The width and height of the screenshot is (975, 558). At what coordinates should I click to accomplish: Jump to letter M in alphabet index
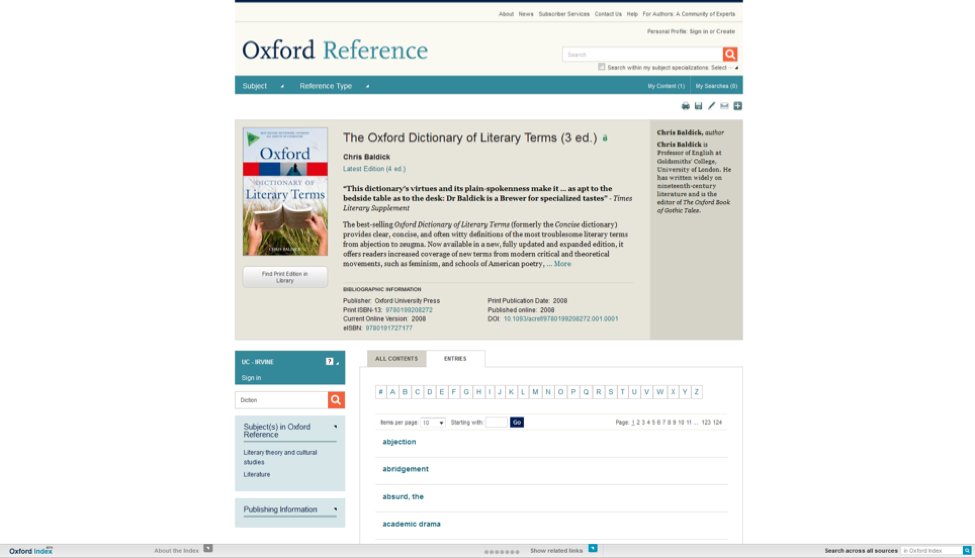[x=535, y=392]
